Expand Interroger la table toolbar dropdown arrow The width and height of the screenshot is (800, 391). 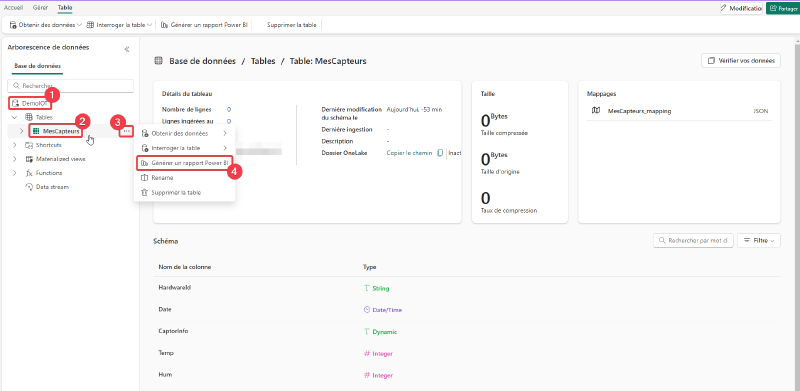click(148, 25)
